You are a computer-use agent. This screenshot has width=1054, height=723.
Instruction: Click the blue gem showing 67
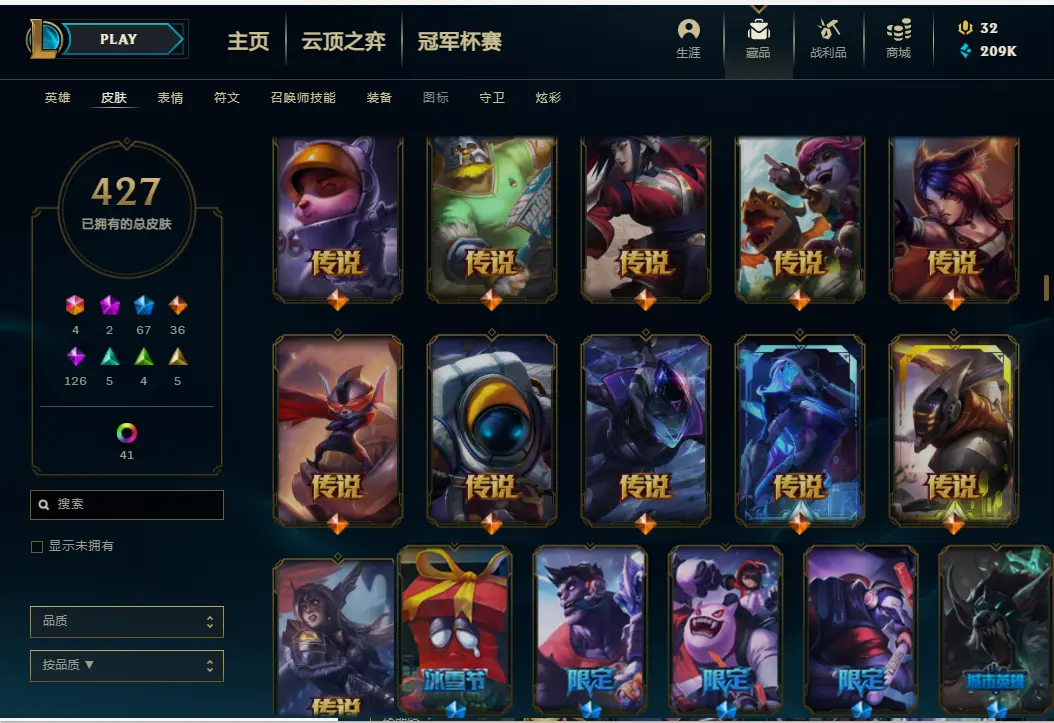[x=144, y=306]
